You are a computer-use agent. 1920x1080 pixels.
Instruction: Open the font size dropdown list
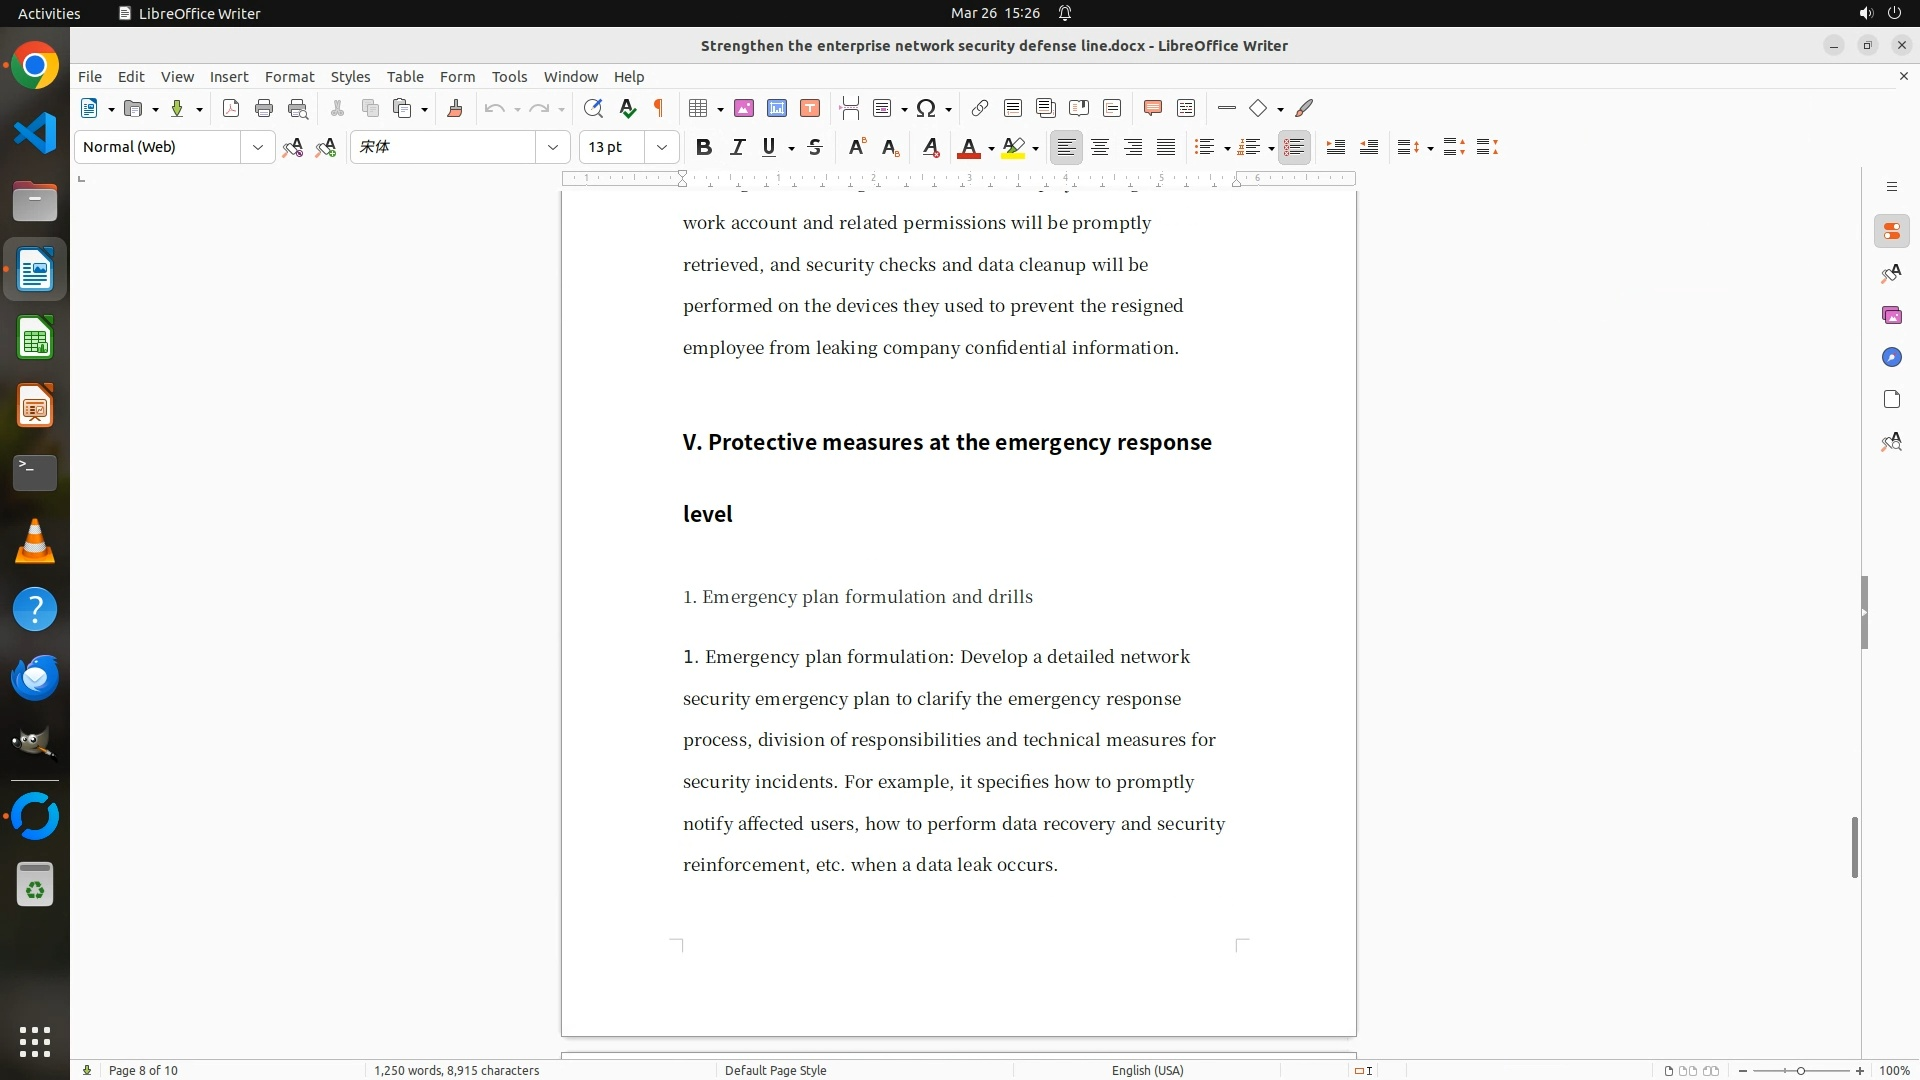click(x=662, y=147)
